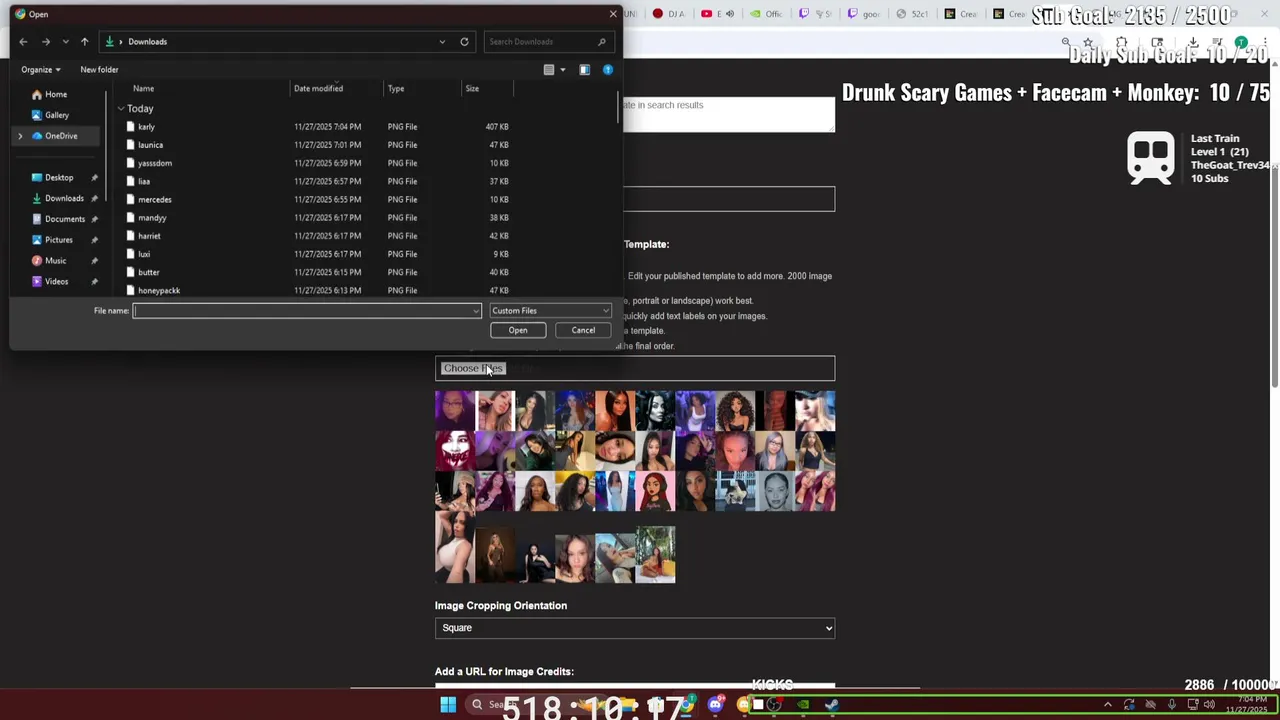The width and height of the screenshot is (1280, 720).
Task: Select the luxi PNG file
Action: pyautogui.click(x=318, y=254)
